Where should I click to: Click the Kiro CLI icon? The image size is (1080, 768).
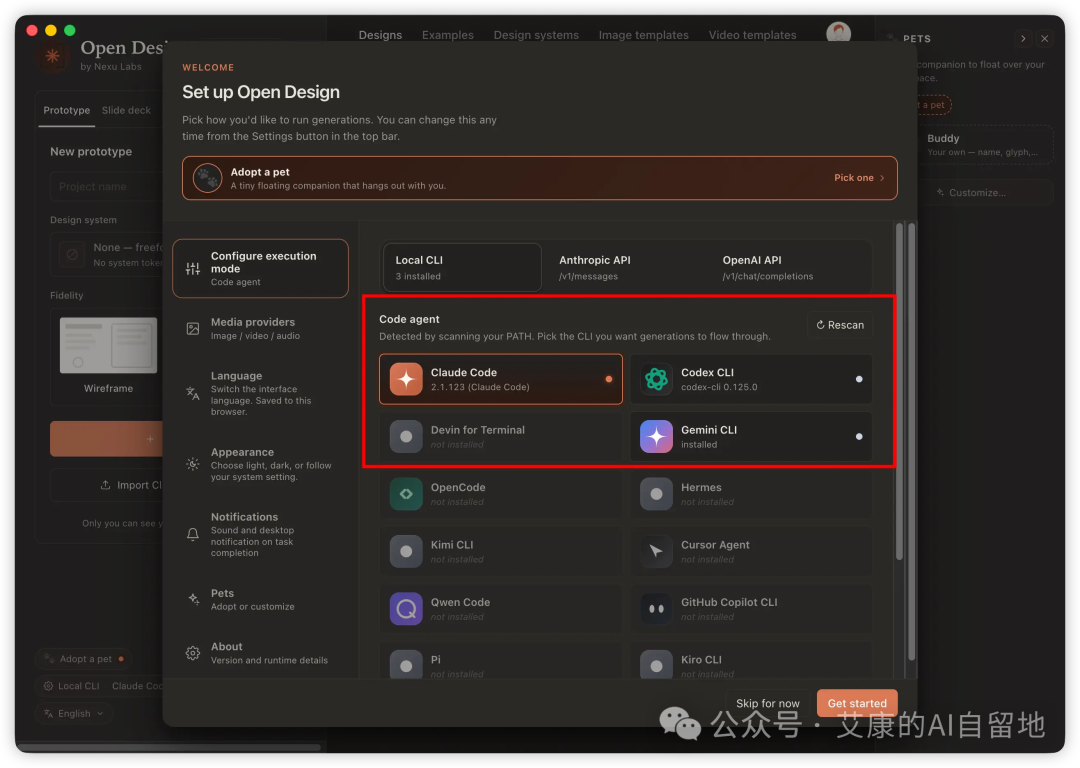(x=656, y=665)
